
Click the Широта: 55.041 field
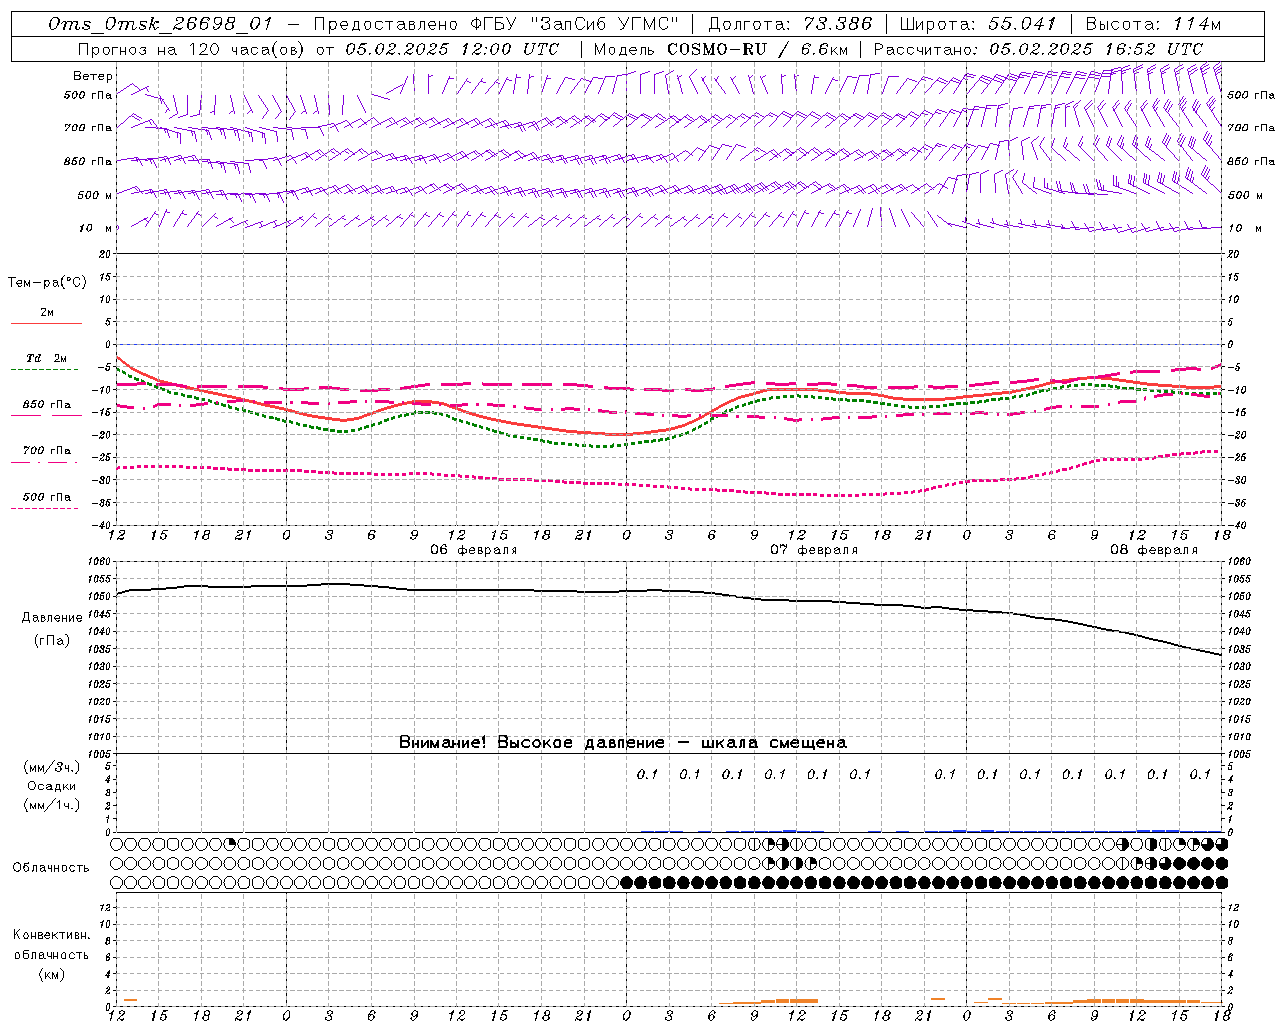(x=978, y=24)
